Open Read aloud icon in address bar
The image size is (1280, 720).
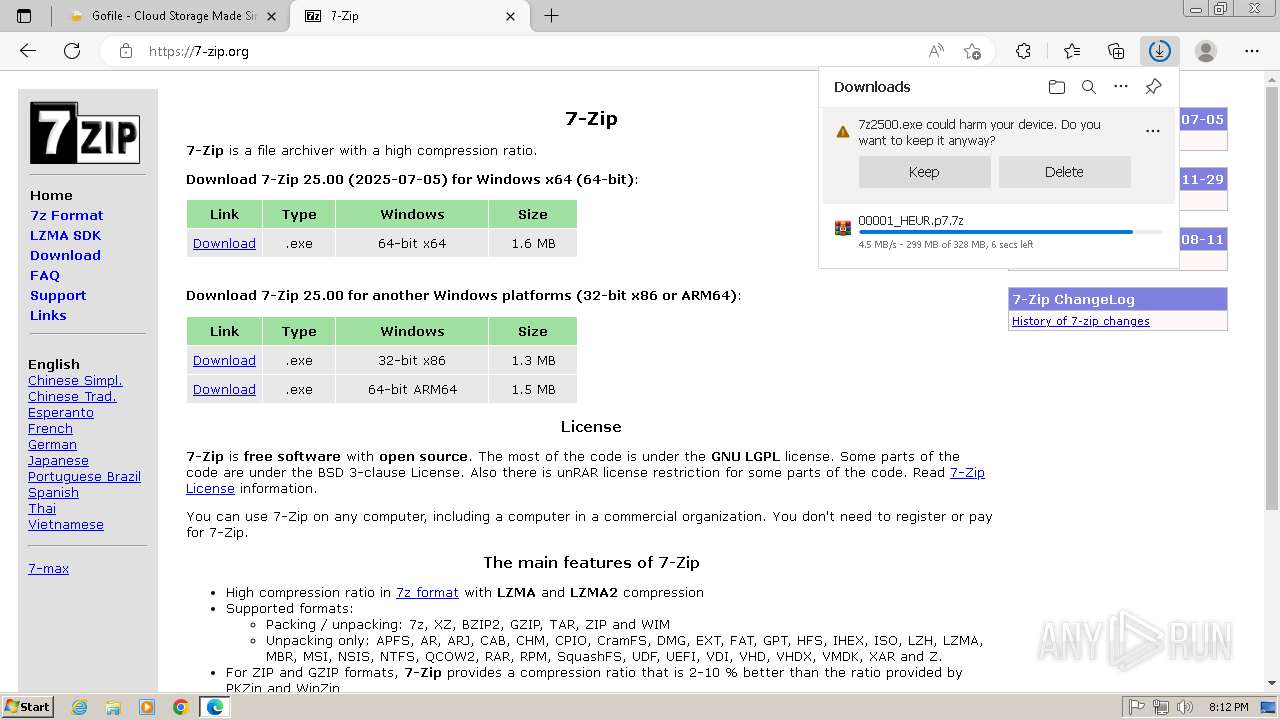pos(936,51)
